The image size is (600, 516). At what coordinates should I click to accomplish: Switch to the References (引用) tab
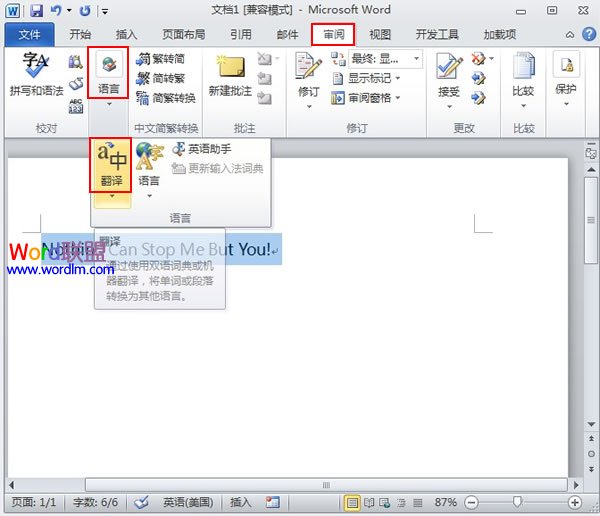click(x=241, y=35)
